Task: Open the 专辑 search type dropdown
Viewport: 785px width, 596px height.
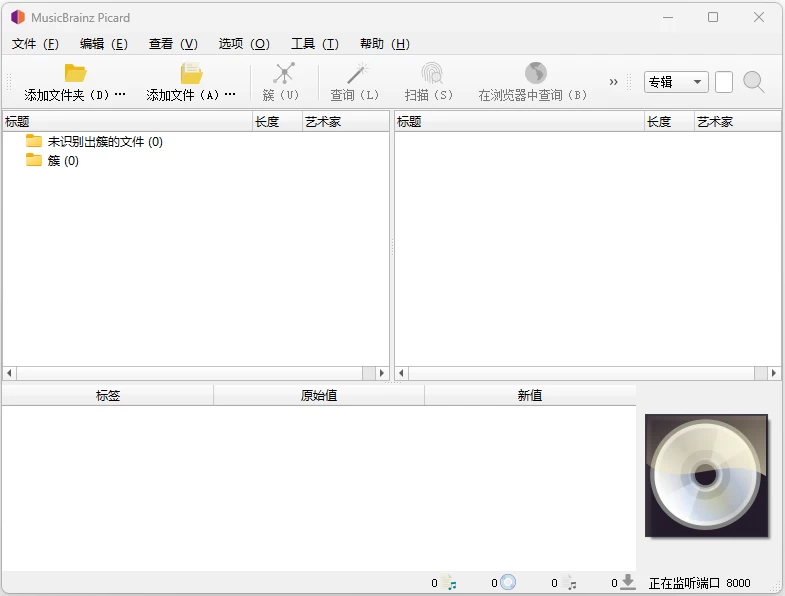Action: coord(676,82)
